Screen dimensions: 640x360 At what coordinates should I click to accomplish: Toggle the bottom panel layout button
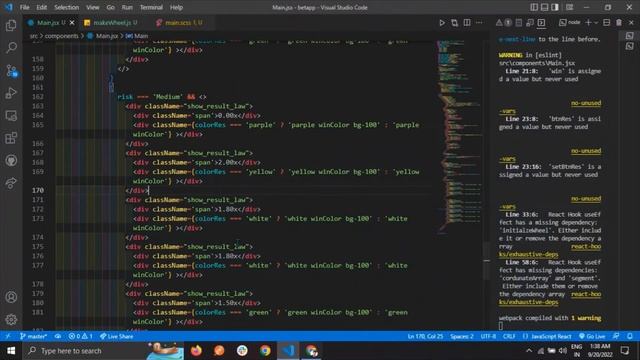point(544,7)
